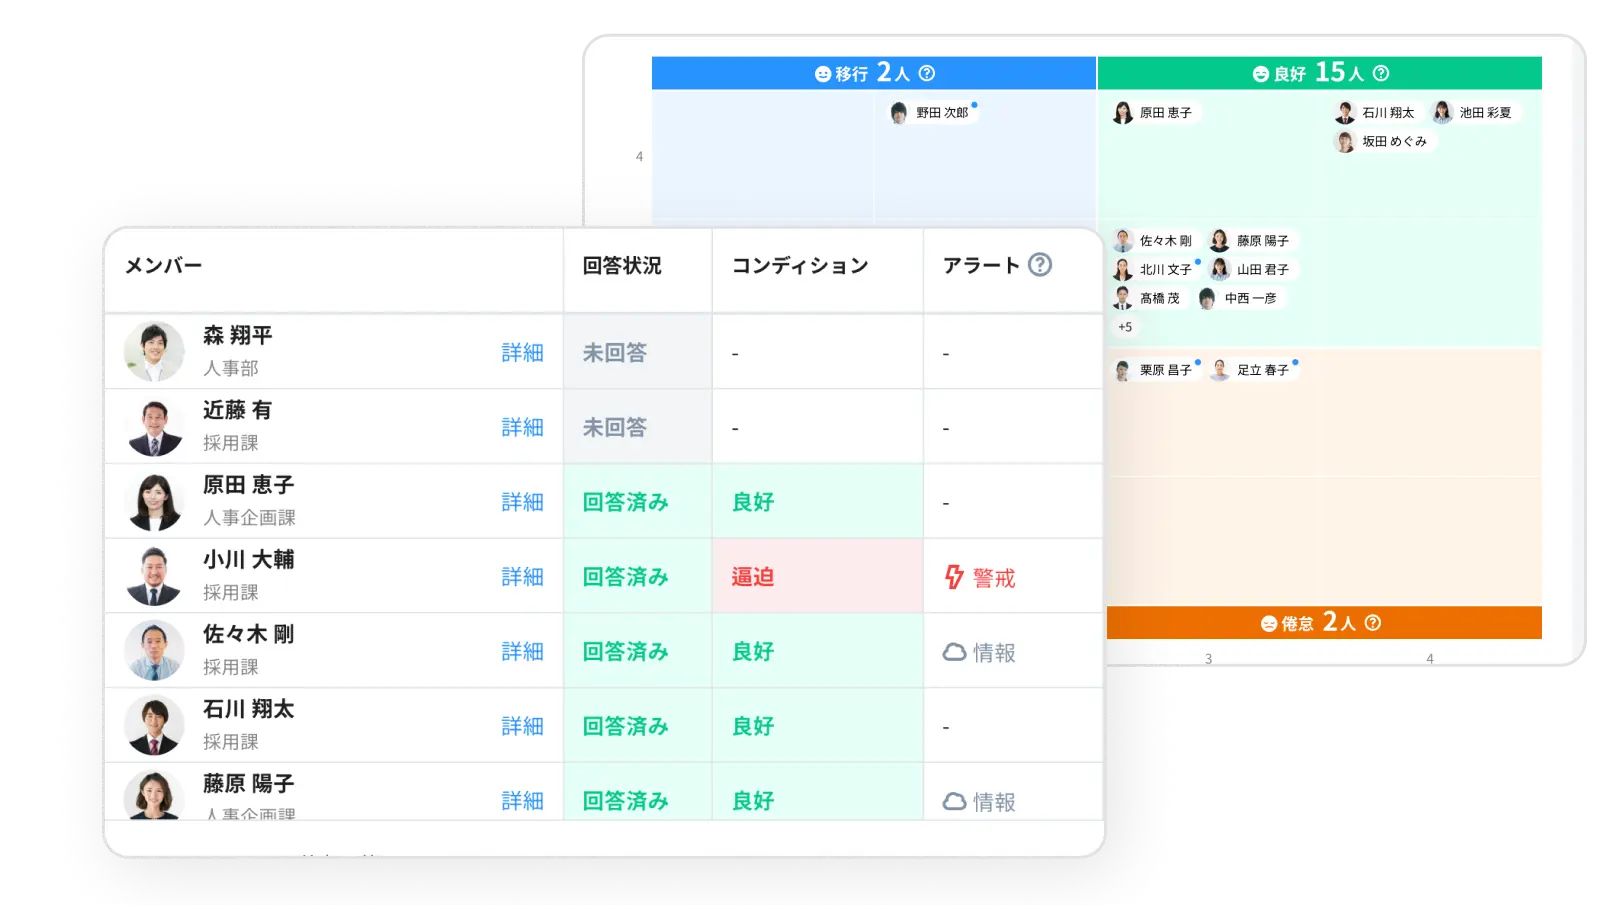Click help icon beside 良好 15人 header

coord(1381,73)
